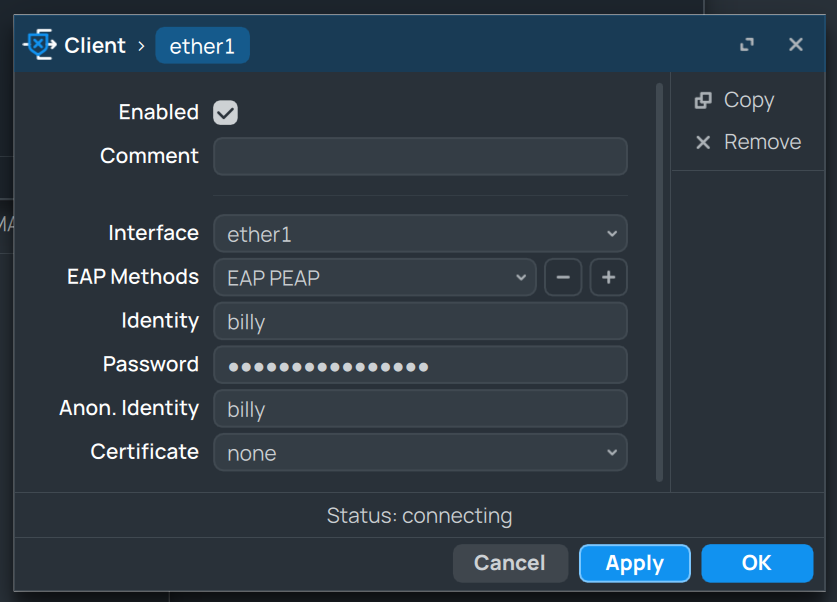Click the Remove X icon
This screenshot has width=837, height=602.
pyautogui.click(x=703, y=143)
